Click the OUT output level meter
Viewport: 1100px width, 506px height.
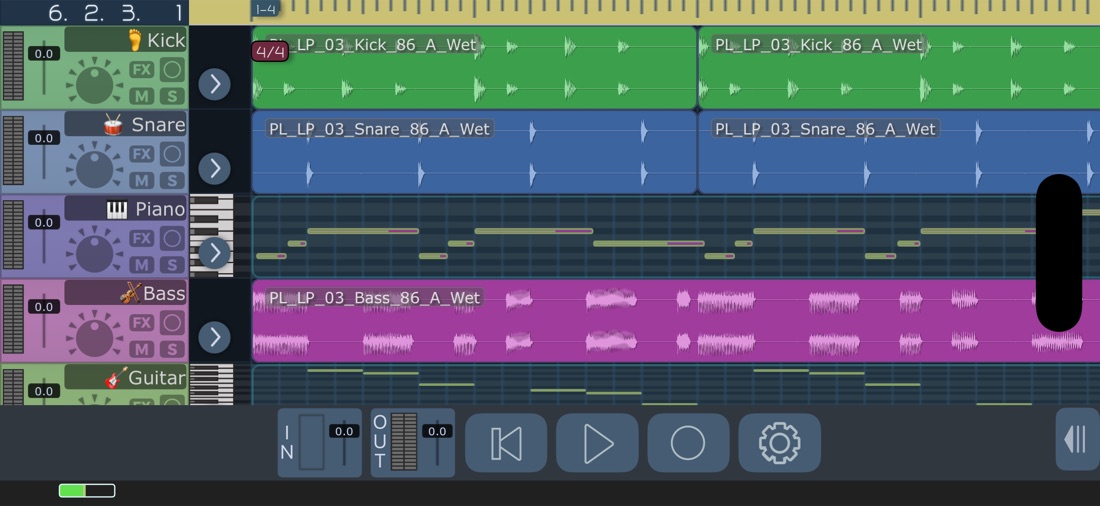pyautogui.click(x=404, y=442)
